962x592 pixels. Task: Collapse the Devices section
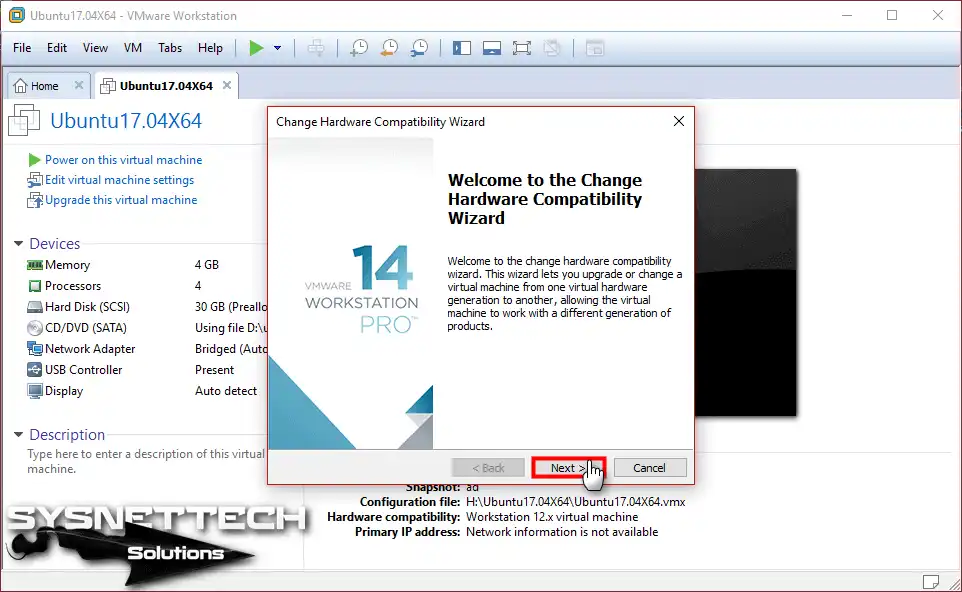18,244
